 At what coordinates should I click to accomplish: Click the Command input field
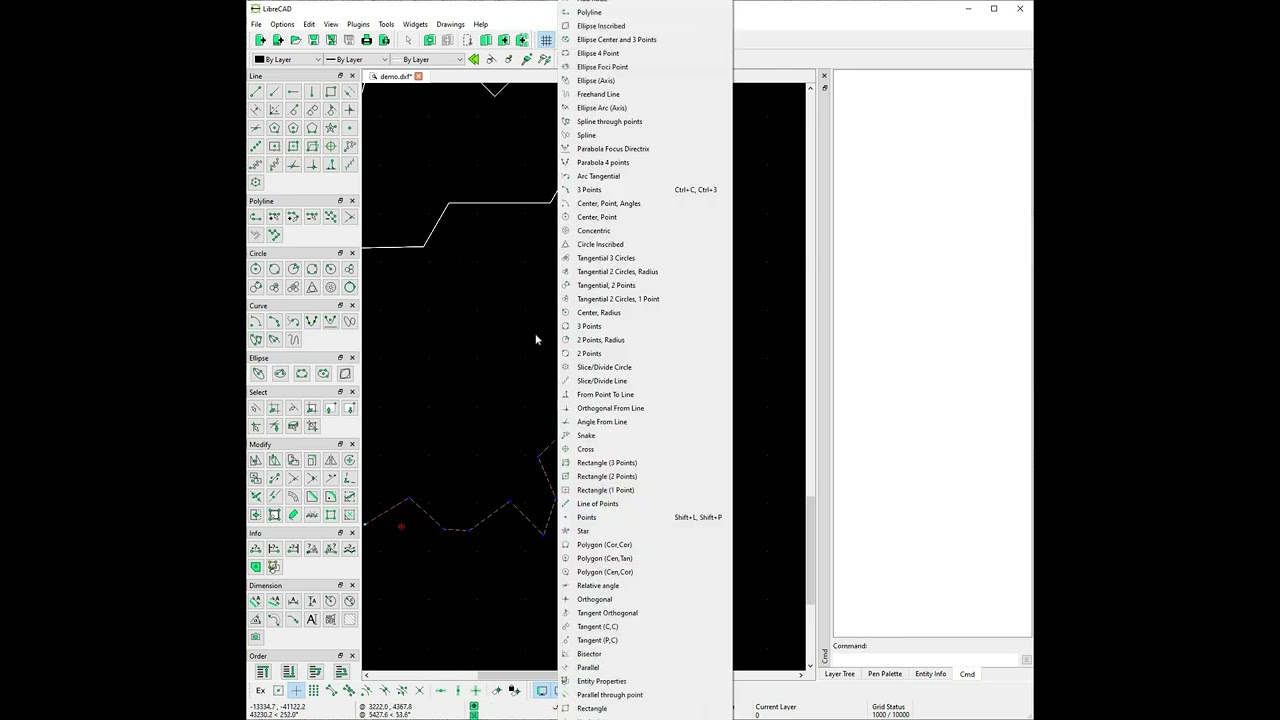click(926, 659)
